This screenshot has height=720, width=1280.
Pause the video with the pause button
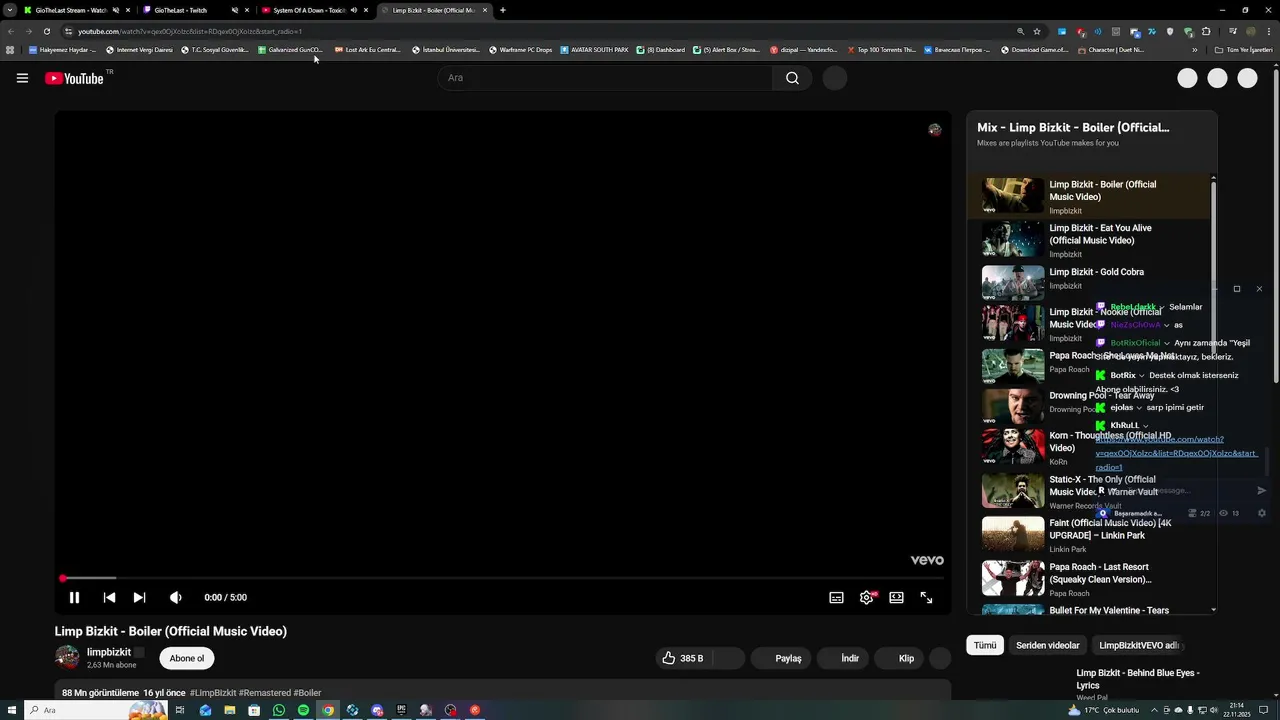74,597
